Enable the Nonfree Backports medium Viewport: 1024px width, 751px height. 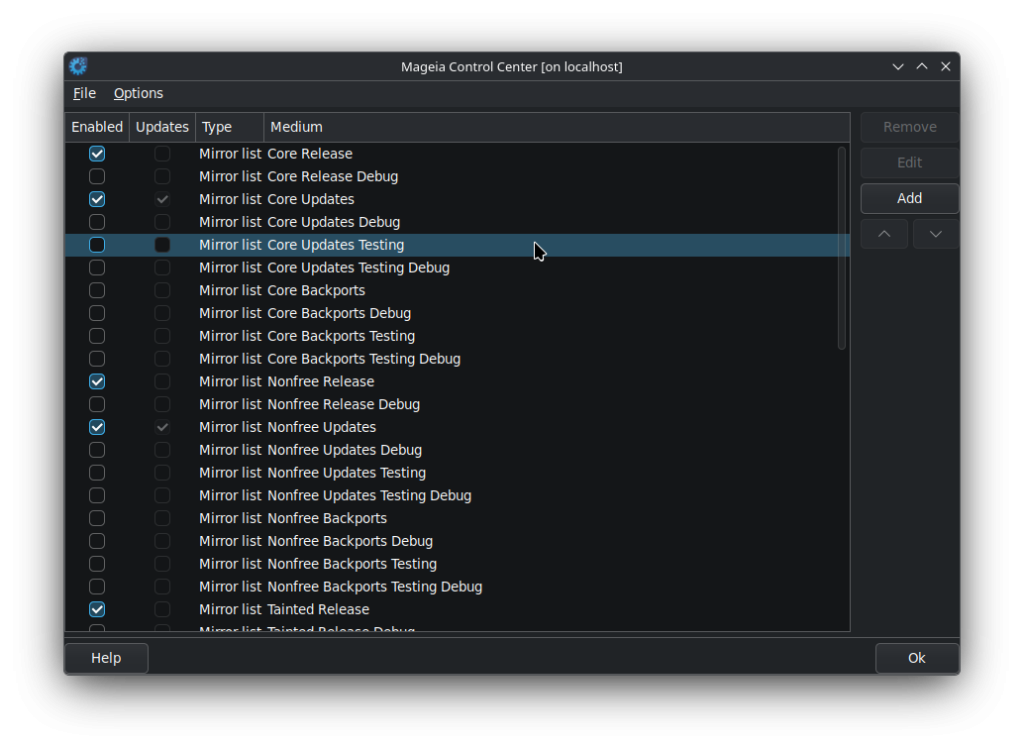pos(97,519)
